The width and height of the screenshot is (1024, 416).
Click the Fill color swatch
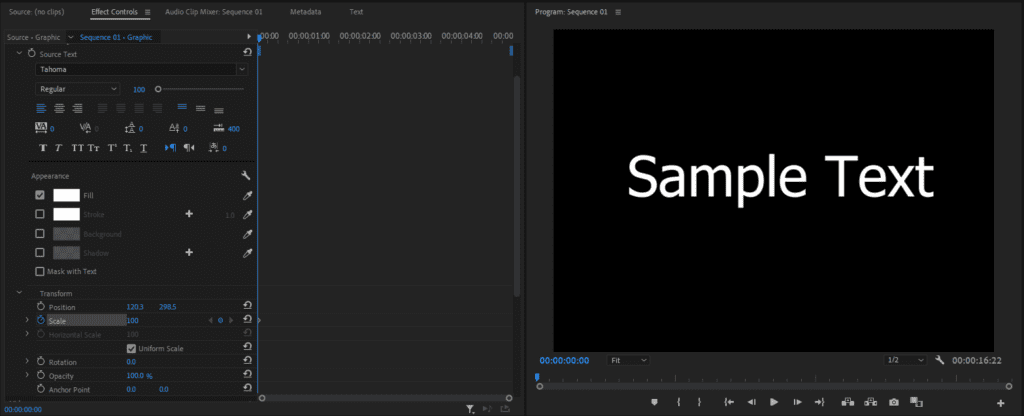66,195
